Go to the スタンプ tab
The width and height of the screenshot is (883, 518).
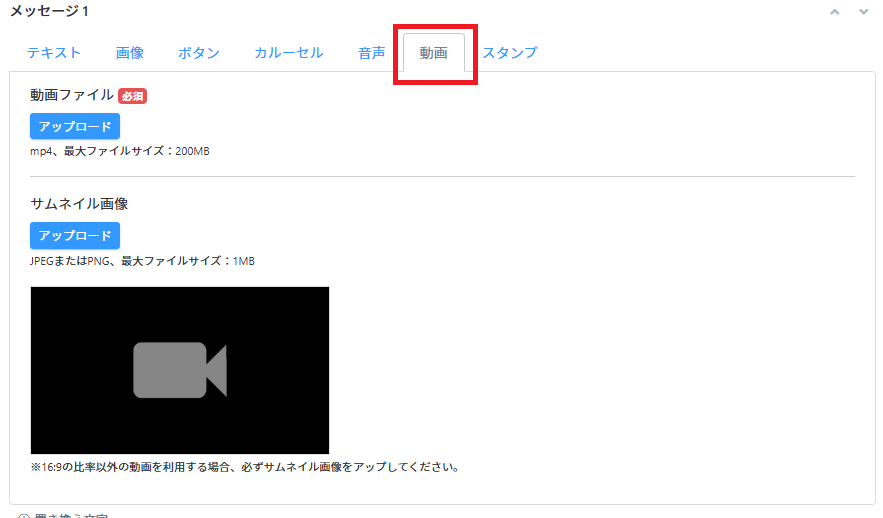[x=510, y=53]
